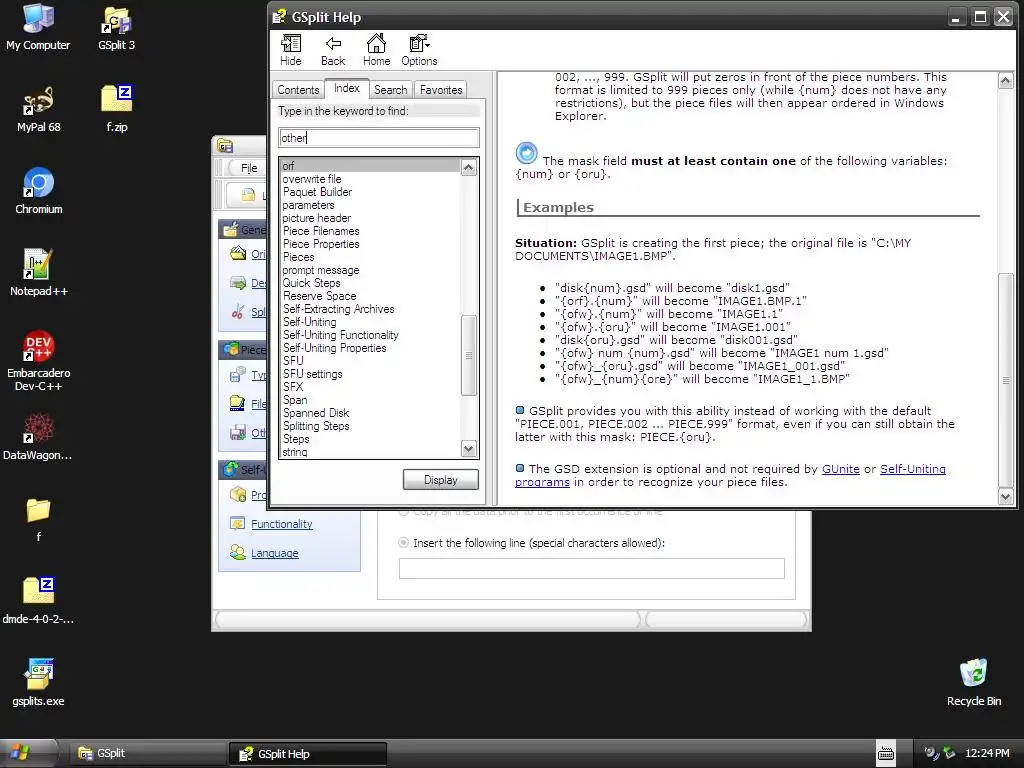Select 'picture header' index entry
1024x768 pixels.
pyautogui.click(x=317, y=218)
